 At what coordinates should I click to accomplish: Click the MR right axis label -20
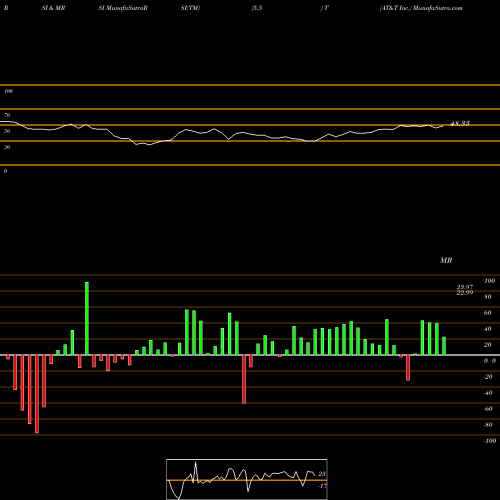click(488, 377)
